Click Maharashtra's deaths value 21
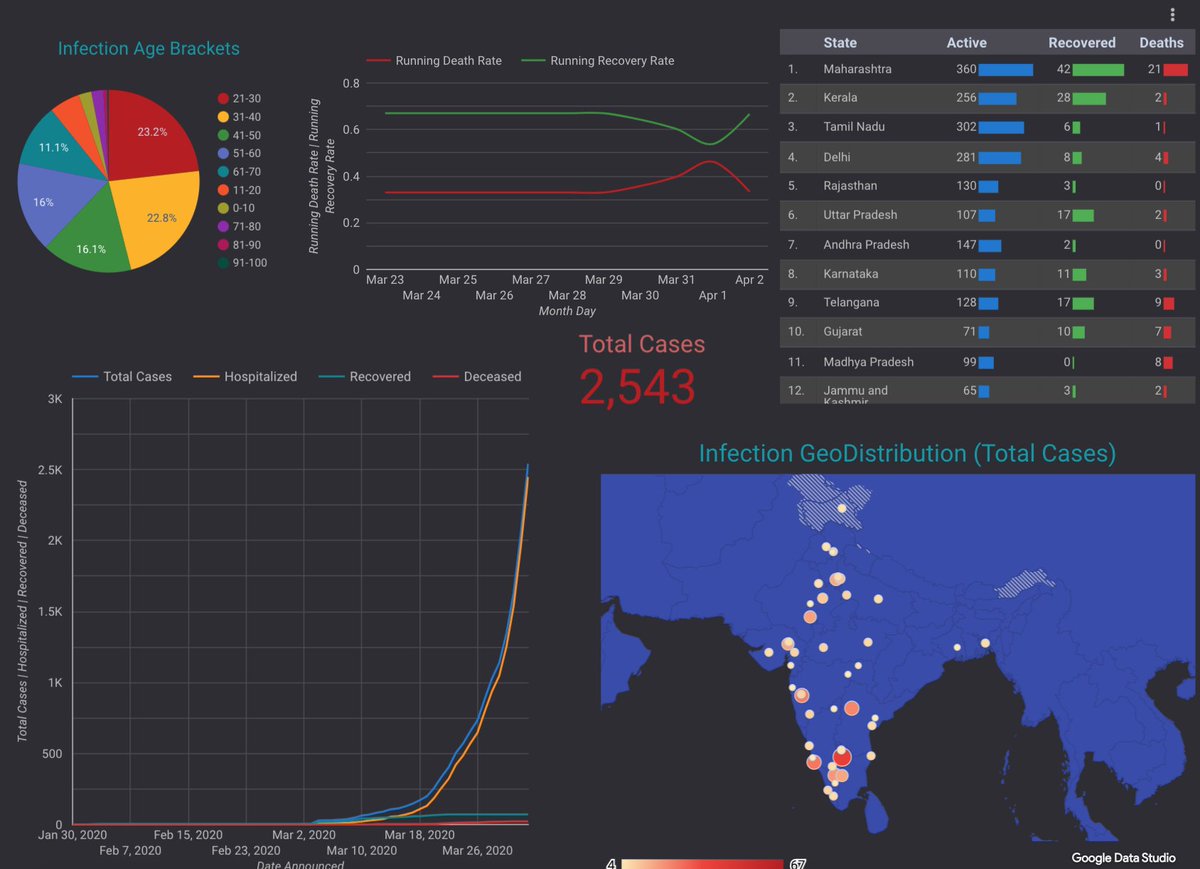The width and height of the screenshot is (1200, 869). (1154, 69)
